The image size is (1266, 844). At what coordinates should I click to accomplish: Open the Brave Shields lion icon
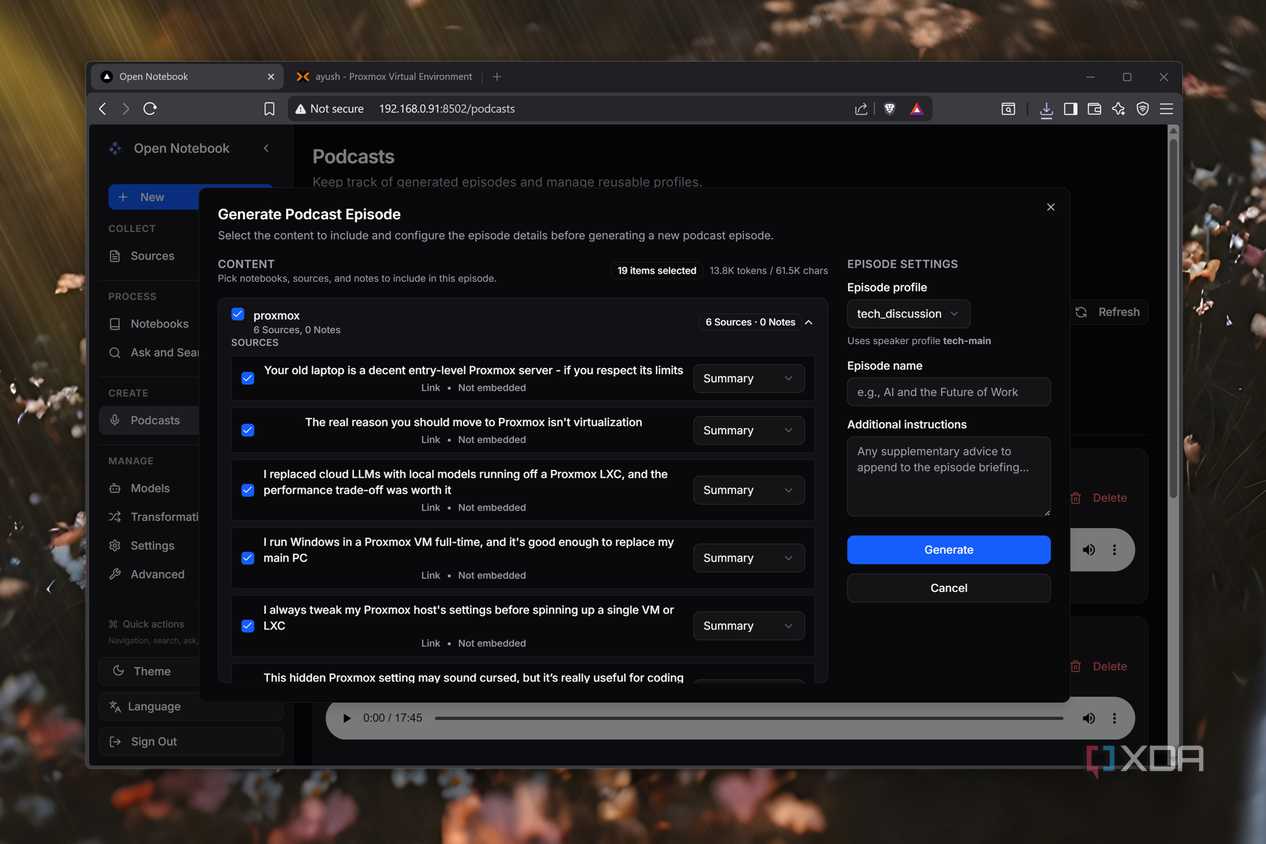pos(889,109)
